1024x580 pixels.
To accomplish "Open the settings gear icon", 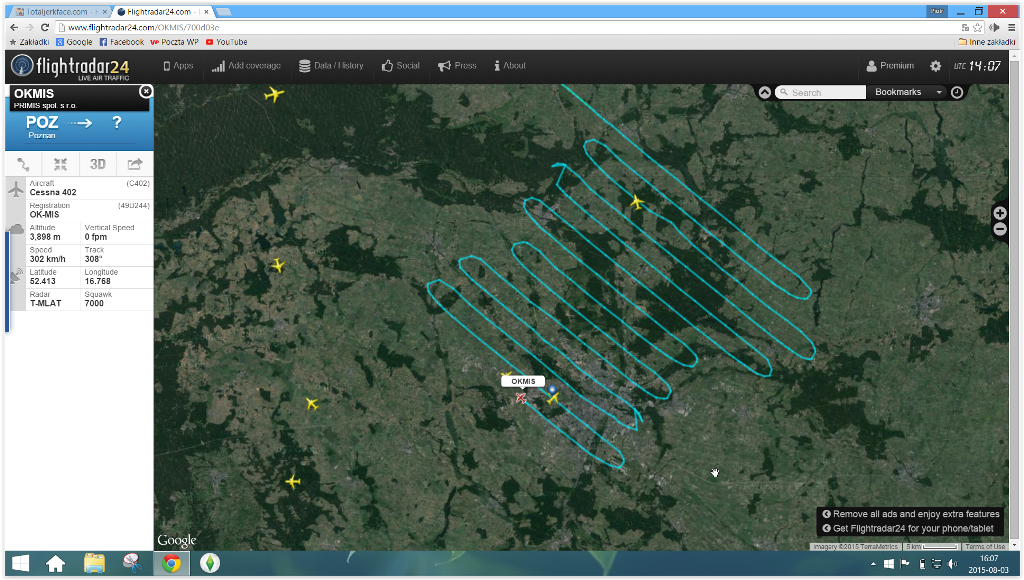I will coord(935,66).
